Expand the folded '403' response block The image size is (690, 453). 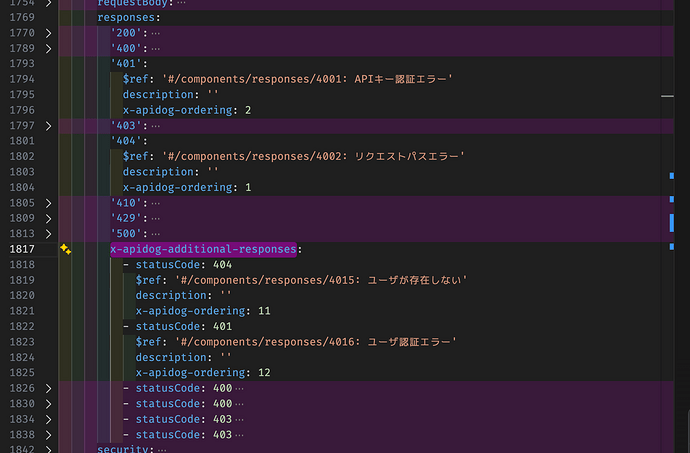coord(47,125)
